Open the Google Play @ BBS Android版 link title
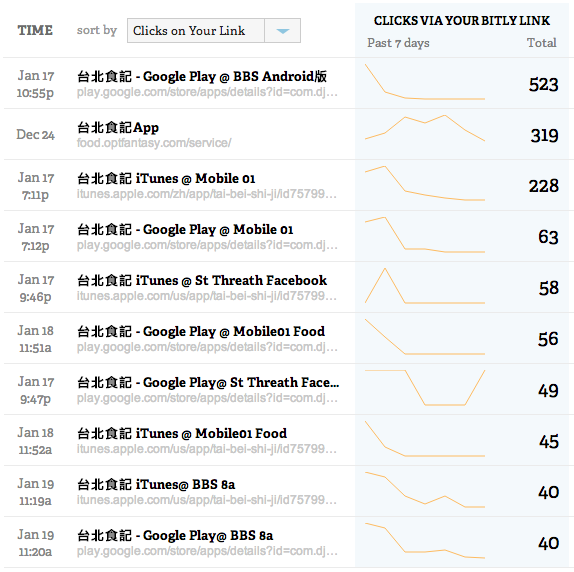574x572 pixels. 202,76
